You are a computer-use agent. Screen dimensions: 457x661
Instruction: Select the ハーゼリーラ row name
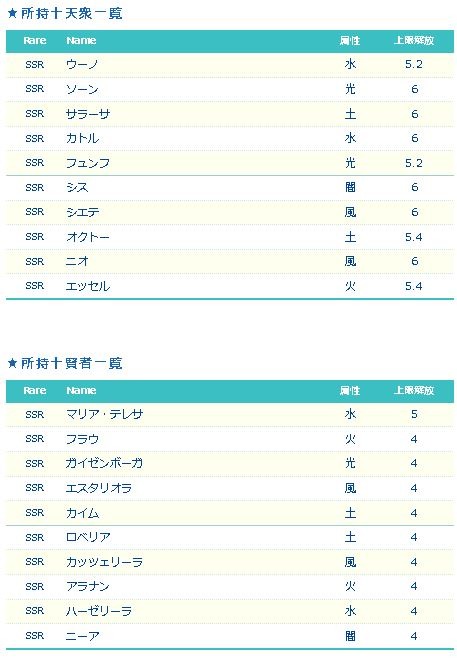click(99, 611)
